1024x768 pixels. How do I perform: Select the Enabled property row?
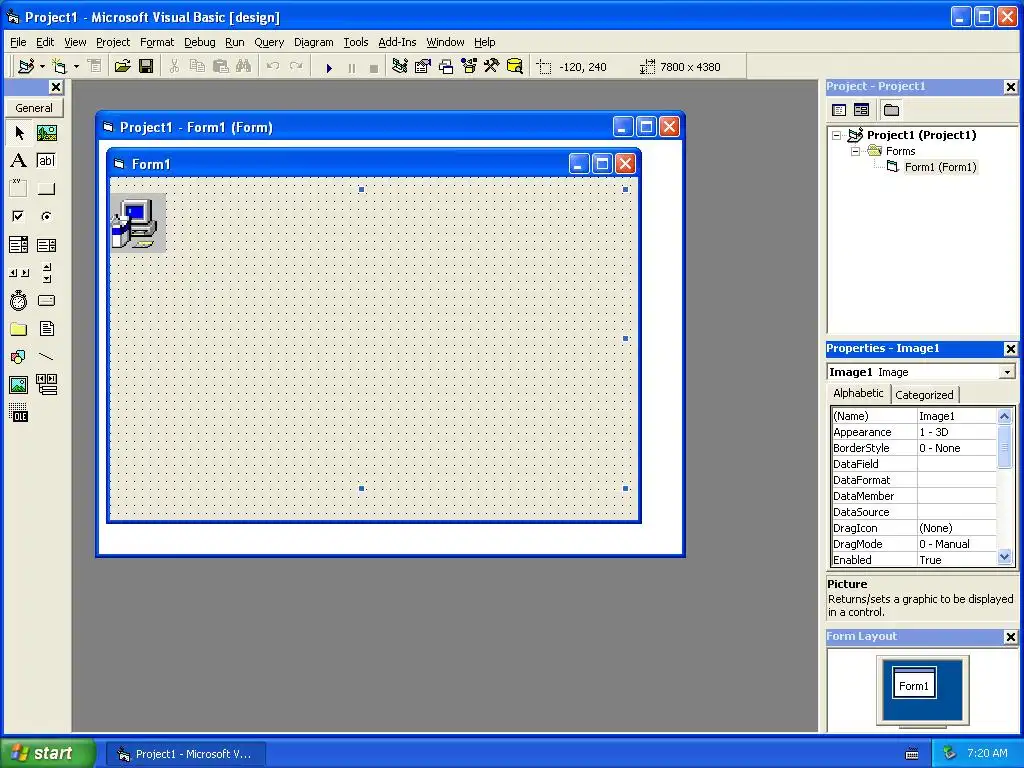pyautogui.click(x=914, y=560)
